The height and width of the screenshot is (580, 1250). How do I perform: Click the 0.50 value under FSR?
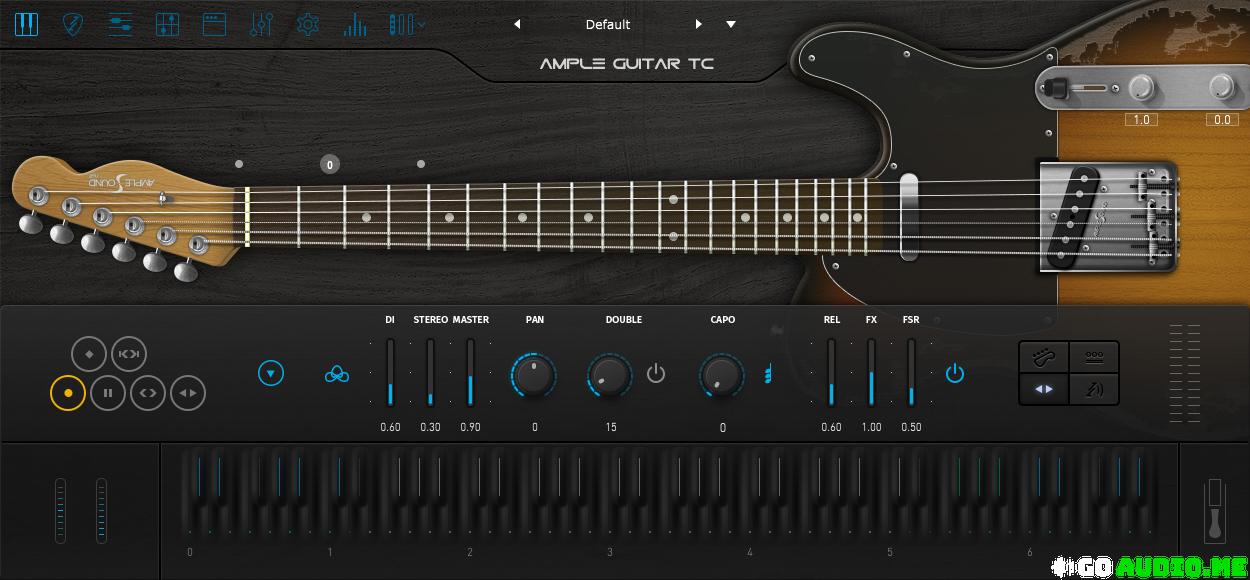click(911, 427)
